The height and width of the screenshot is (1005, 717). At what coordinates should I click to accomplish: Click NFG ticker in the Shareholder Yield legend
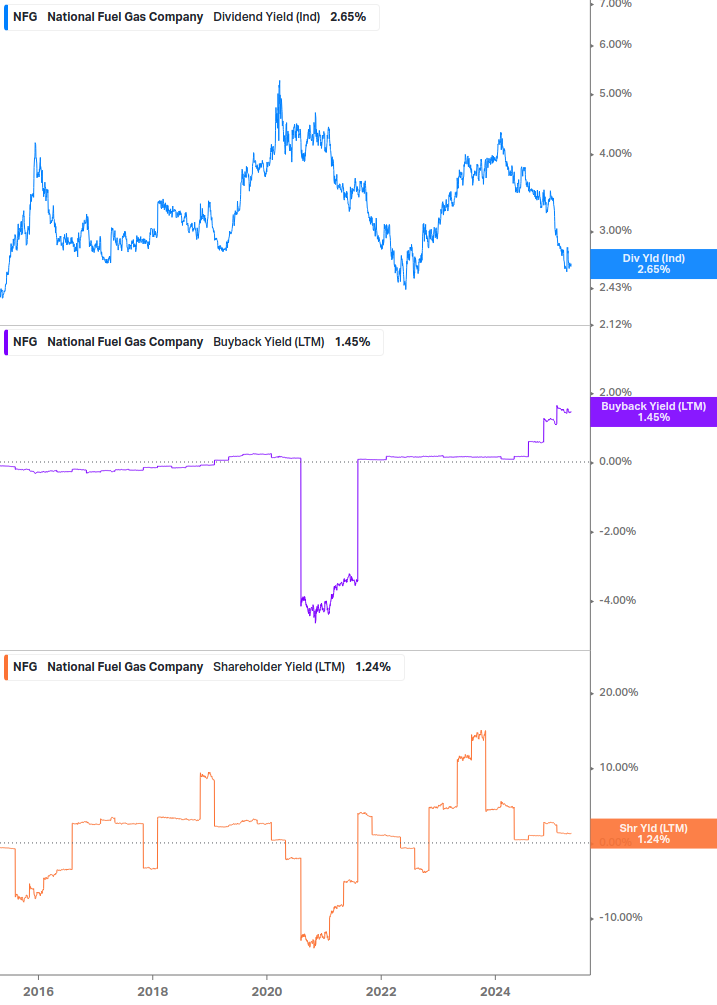point(25,667)
